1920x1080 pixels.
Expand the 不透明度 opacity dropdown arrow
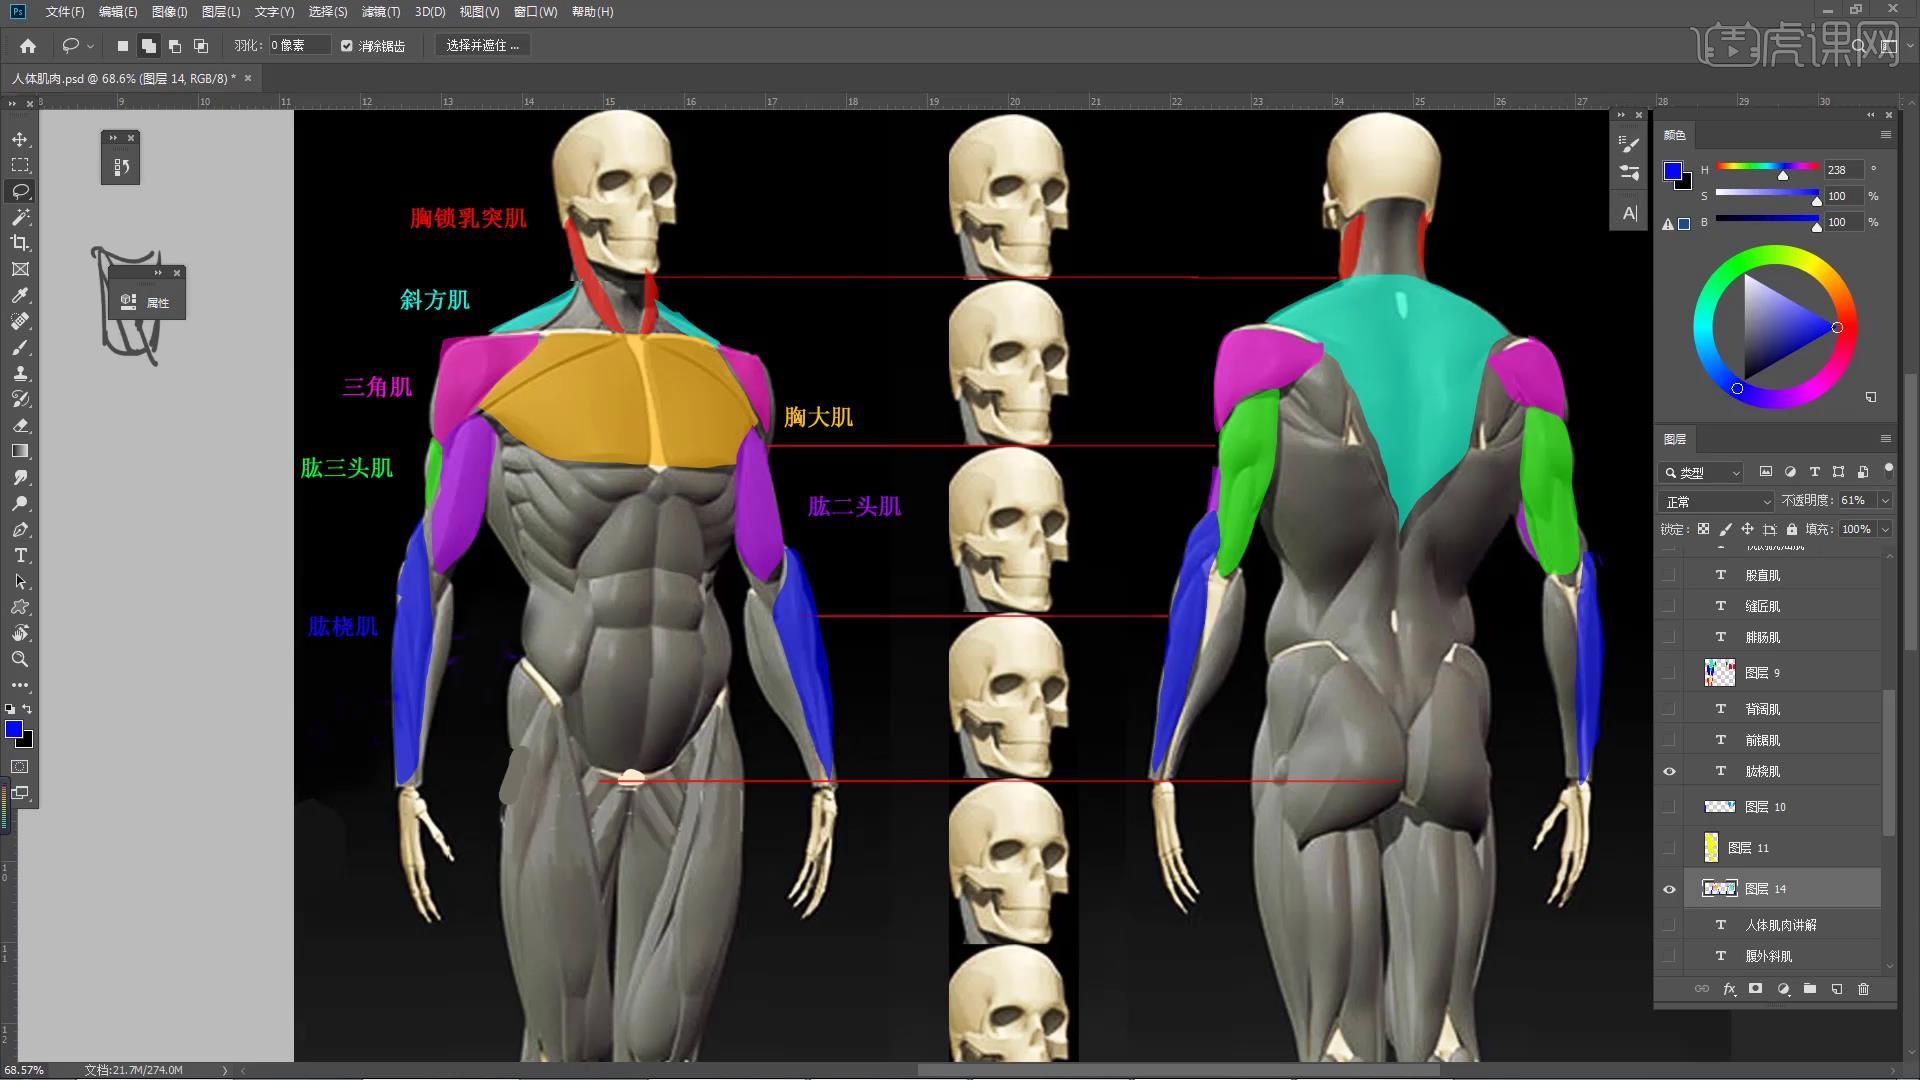point(1885,500)
